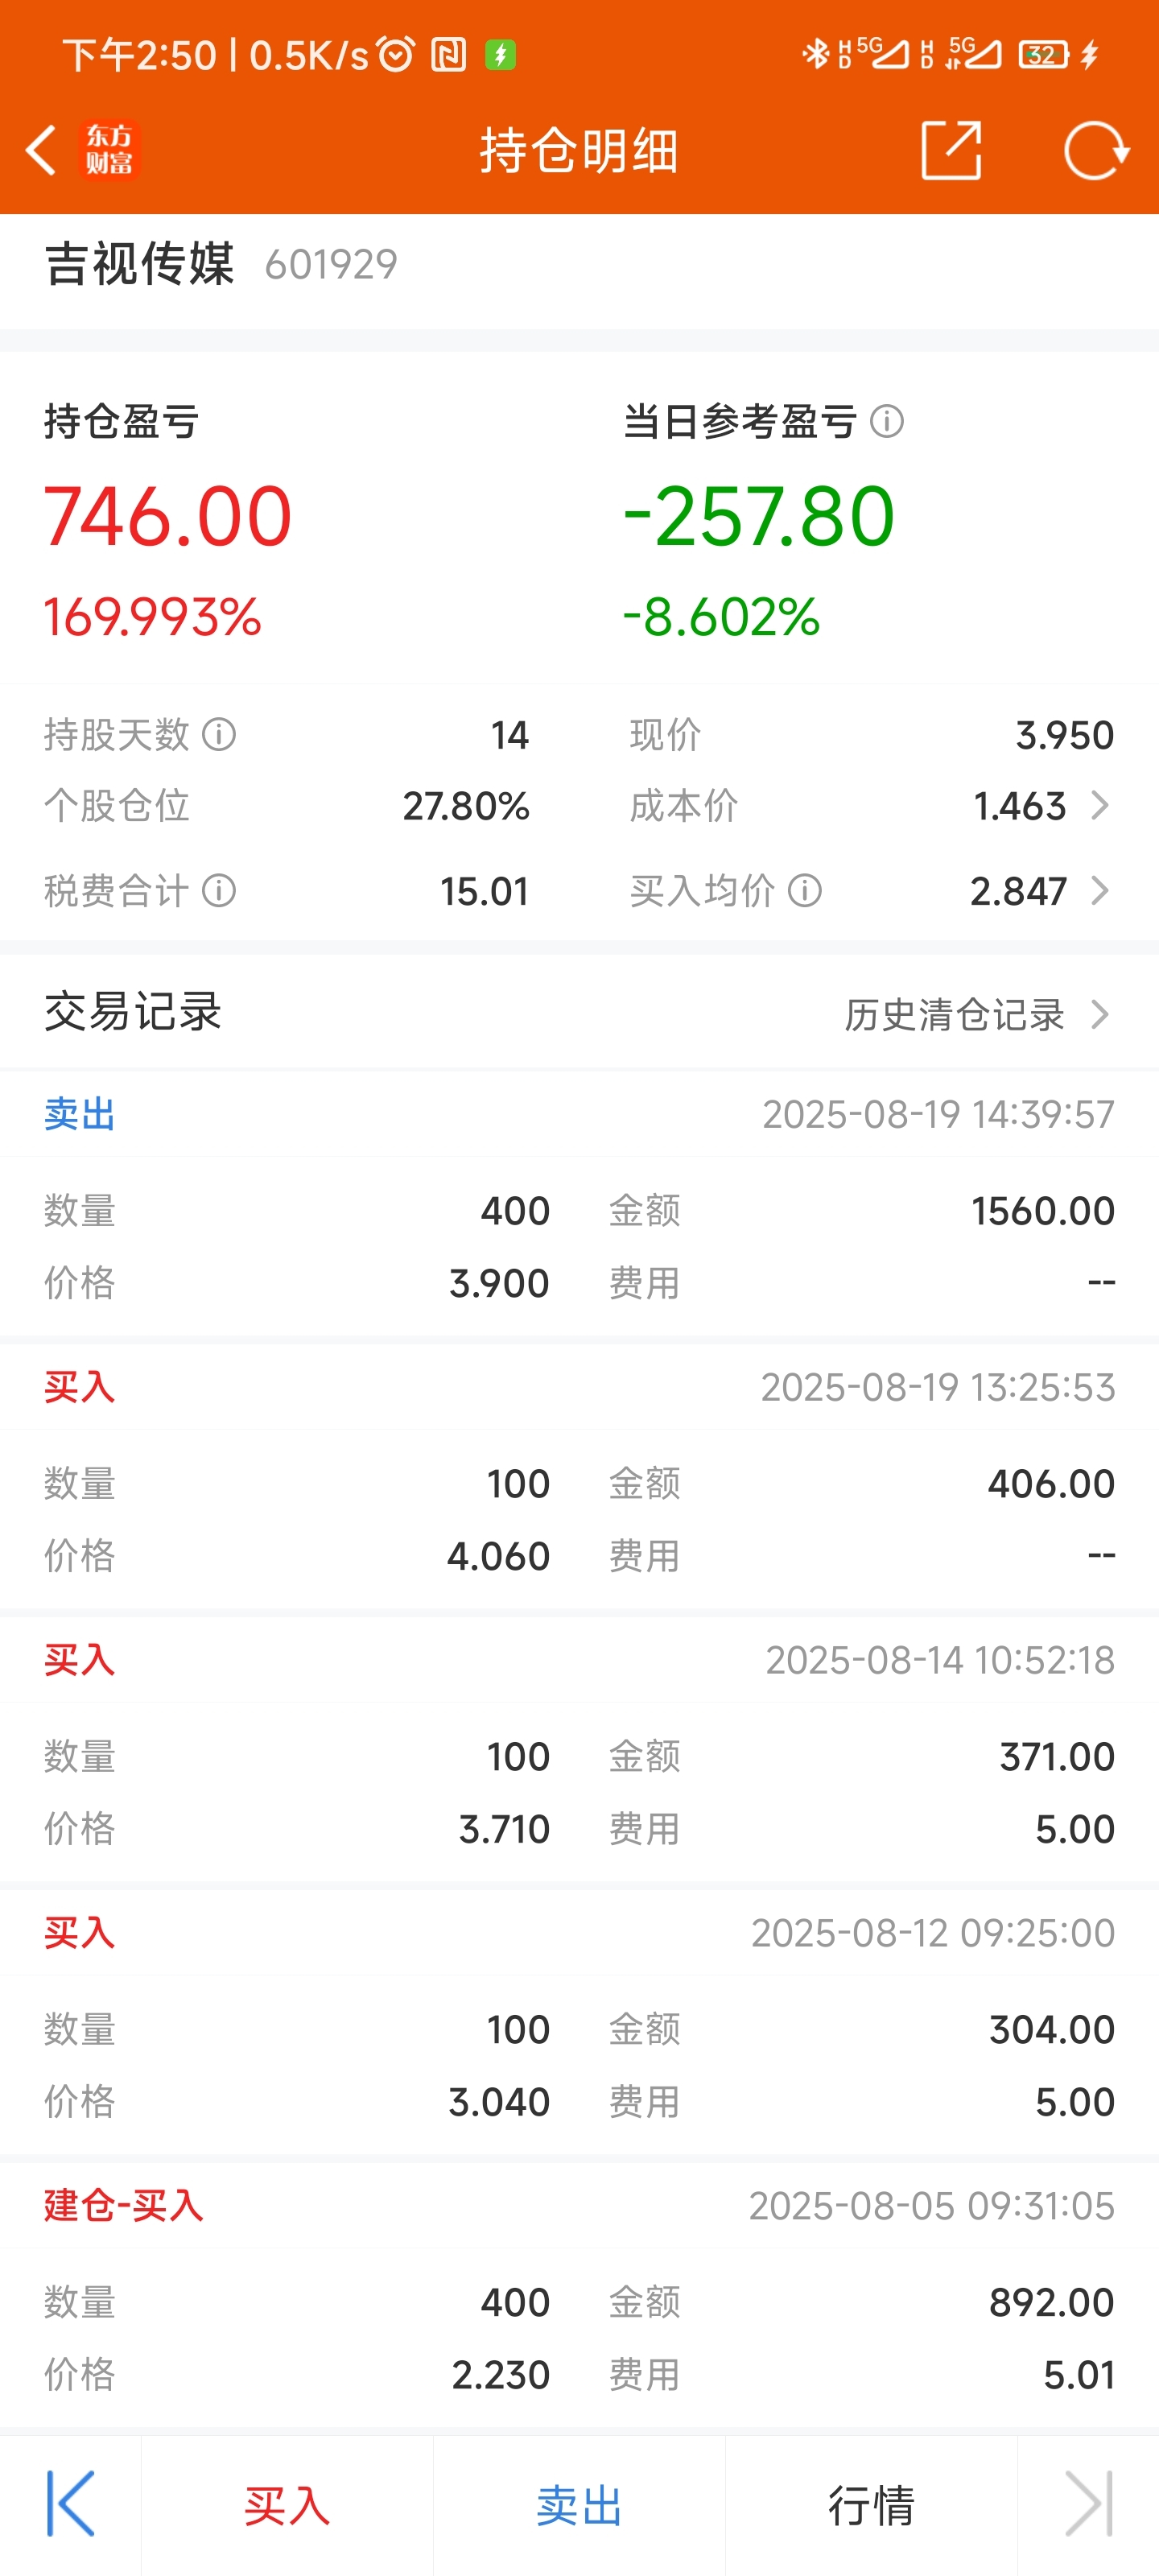
Task: Open 历史清仓记录 chevron
Action: (1099, 1014)
